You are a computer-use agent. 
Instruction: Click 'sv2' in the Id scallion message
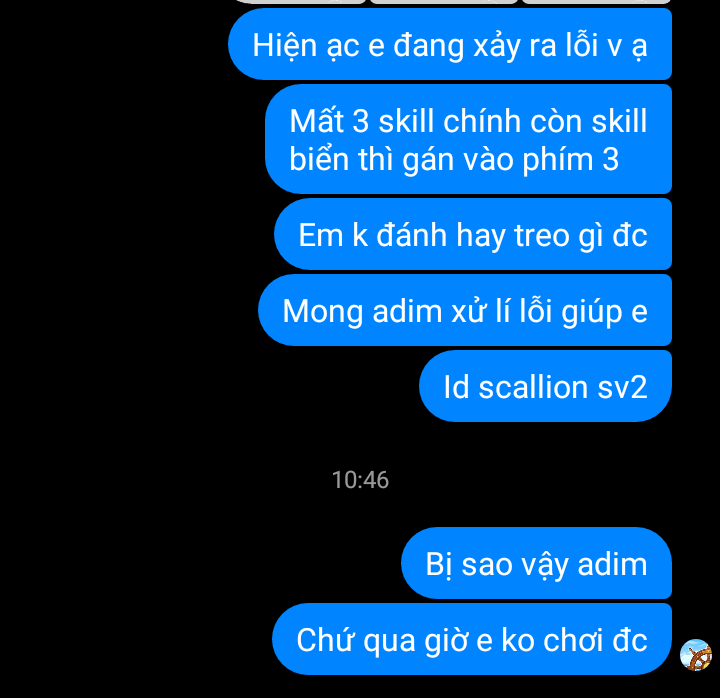point(623,387)
